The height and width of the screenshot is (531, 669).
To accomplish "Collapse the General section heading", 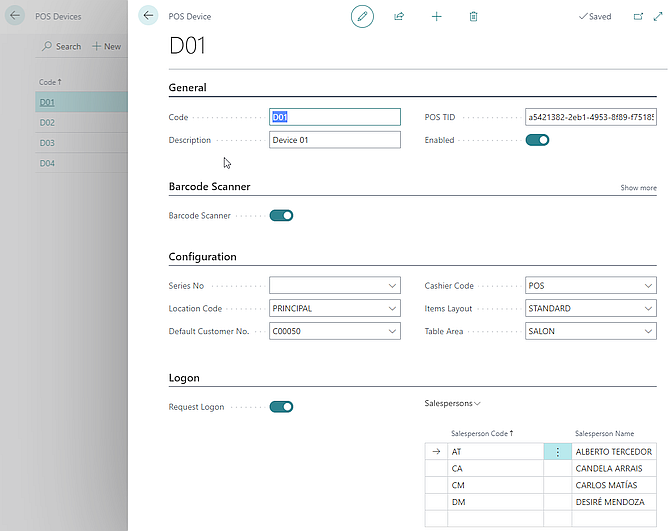I will click(x=187, y=87).
